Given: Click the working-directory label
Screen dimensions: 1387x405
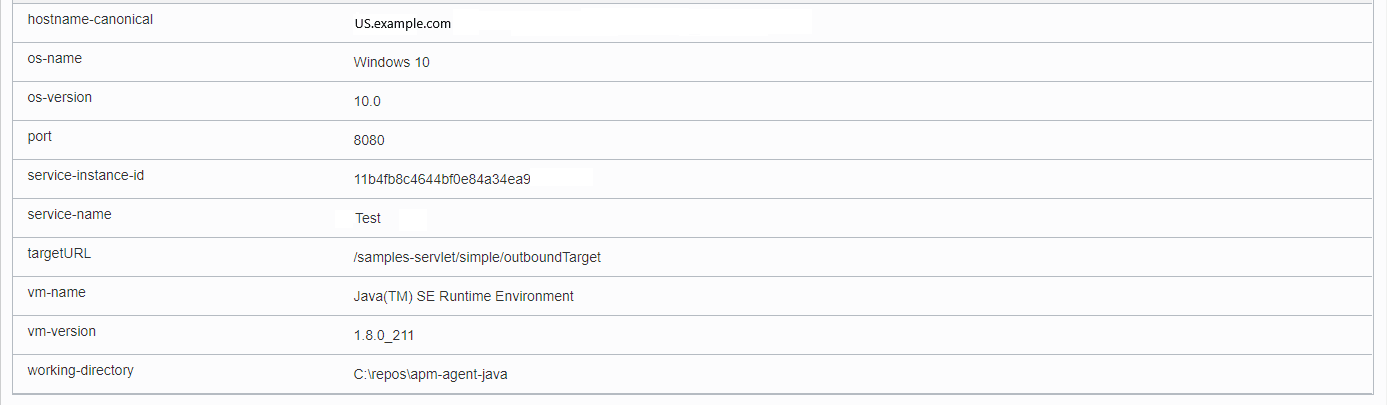Looking at the screenshot, I should 80,371.
